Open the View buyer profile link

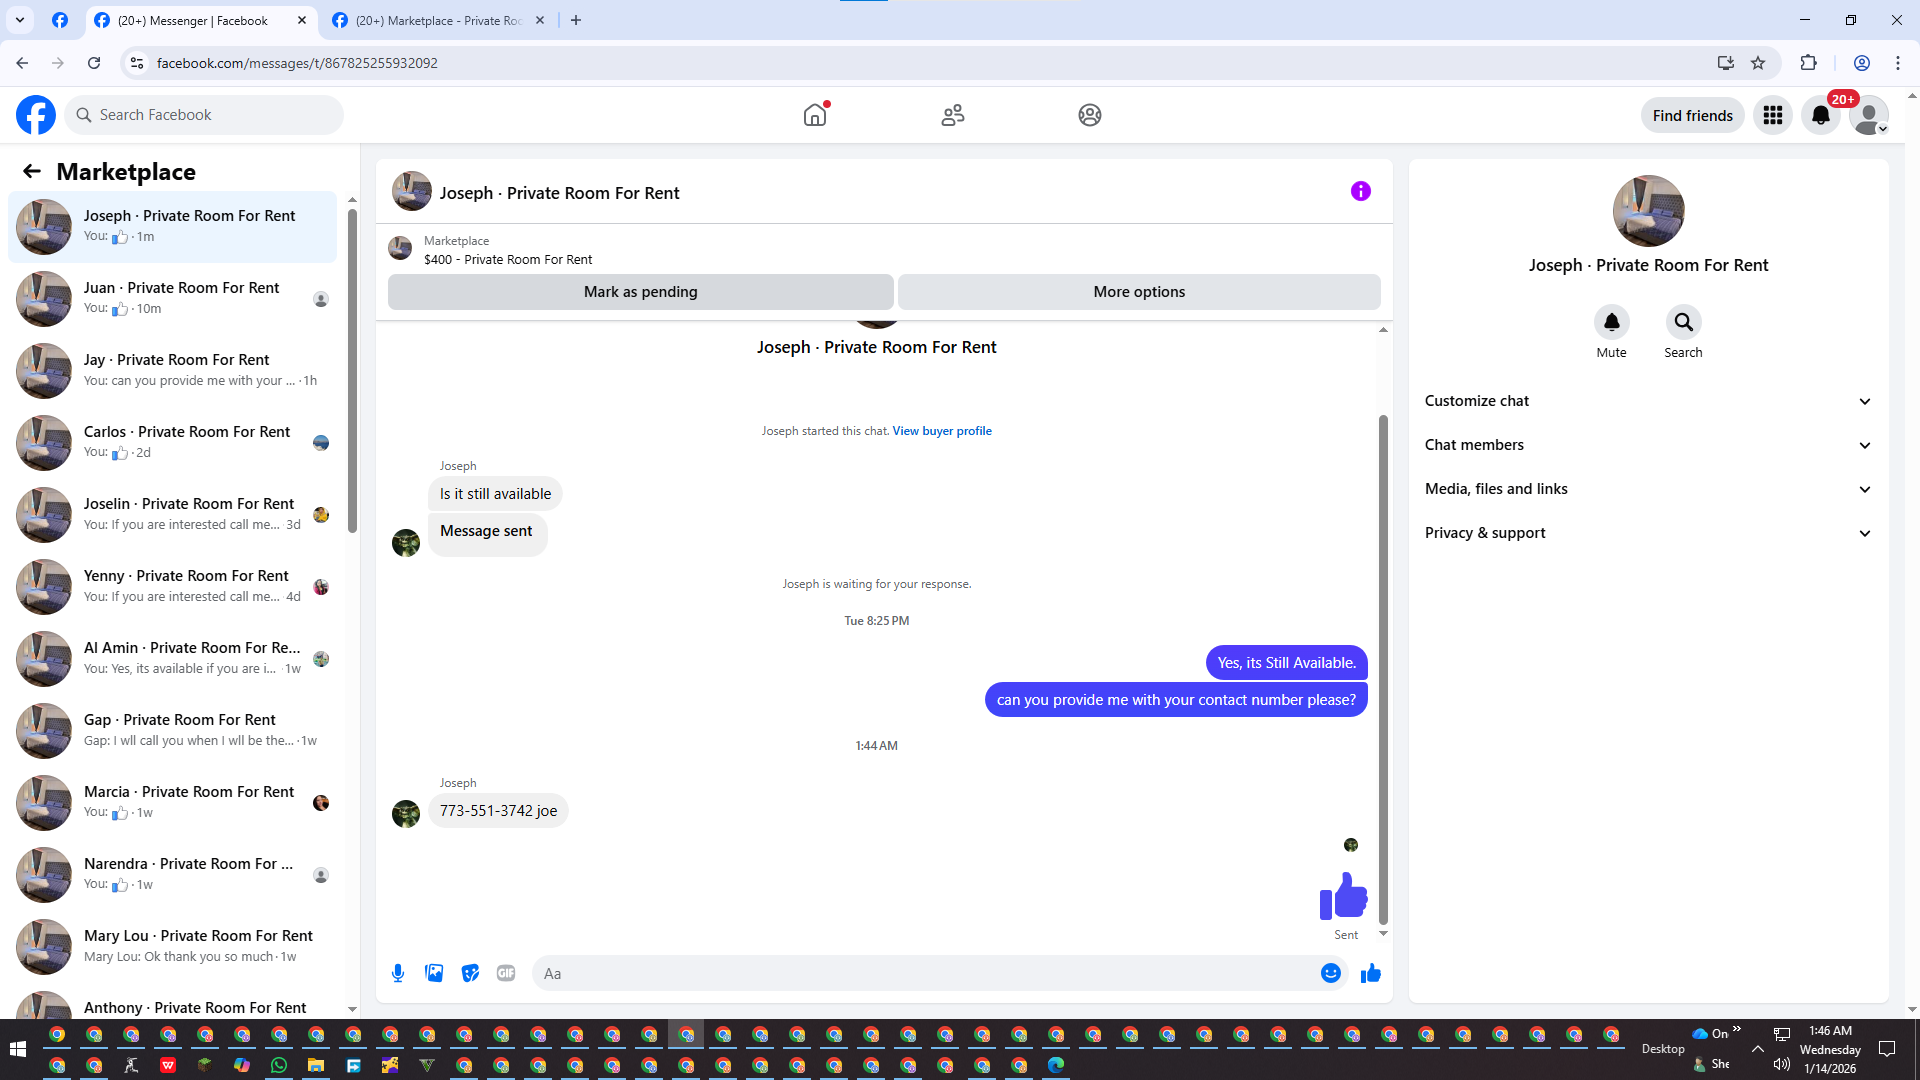941,431
